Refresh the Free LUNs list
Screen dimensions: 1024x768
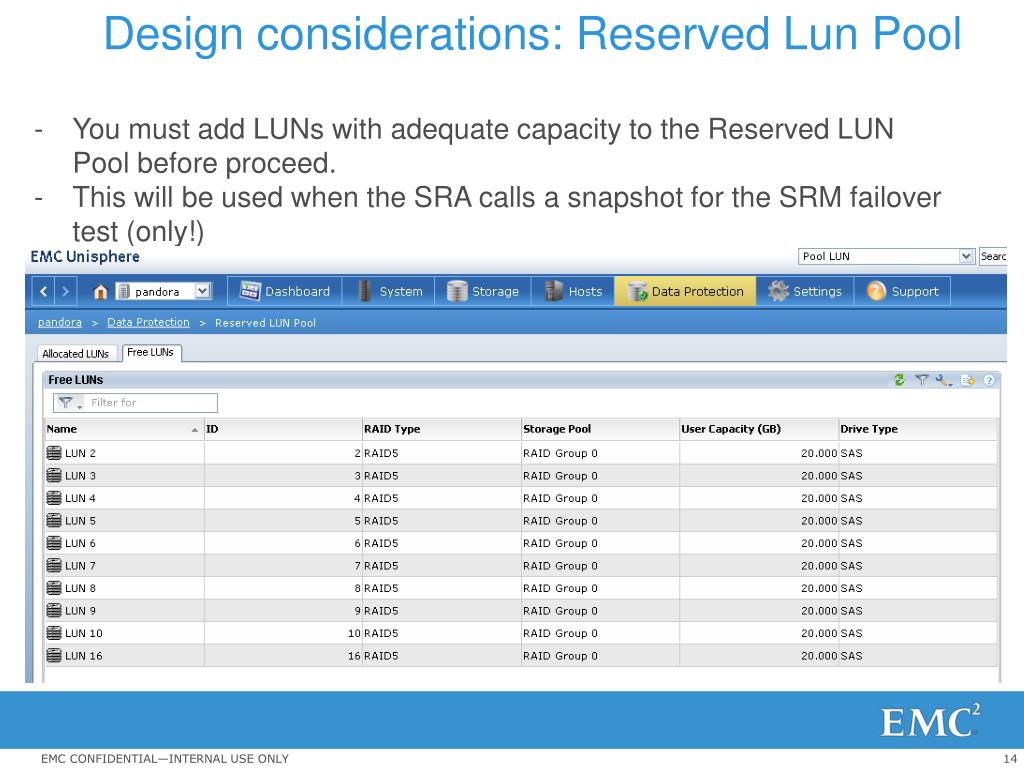[899, 379]
